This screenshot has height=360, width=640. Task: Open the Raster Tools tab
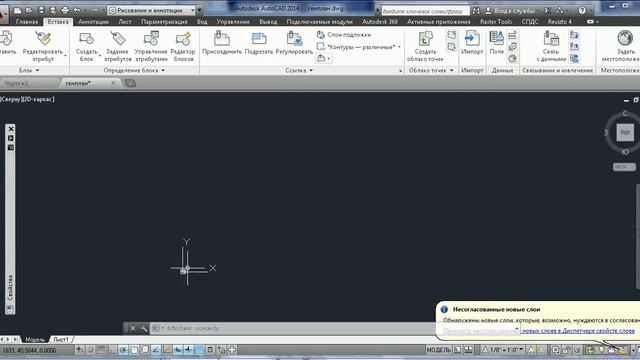[x=496, y=22]
